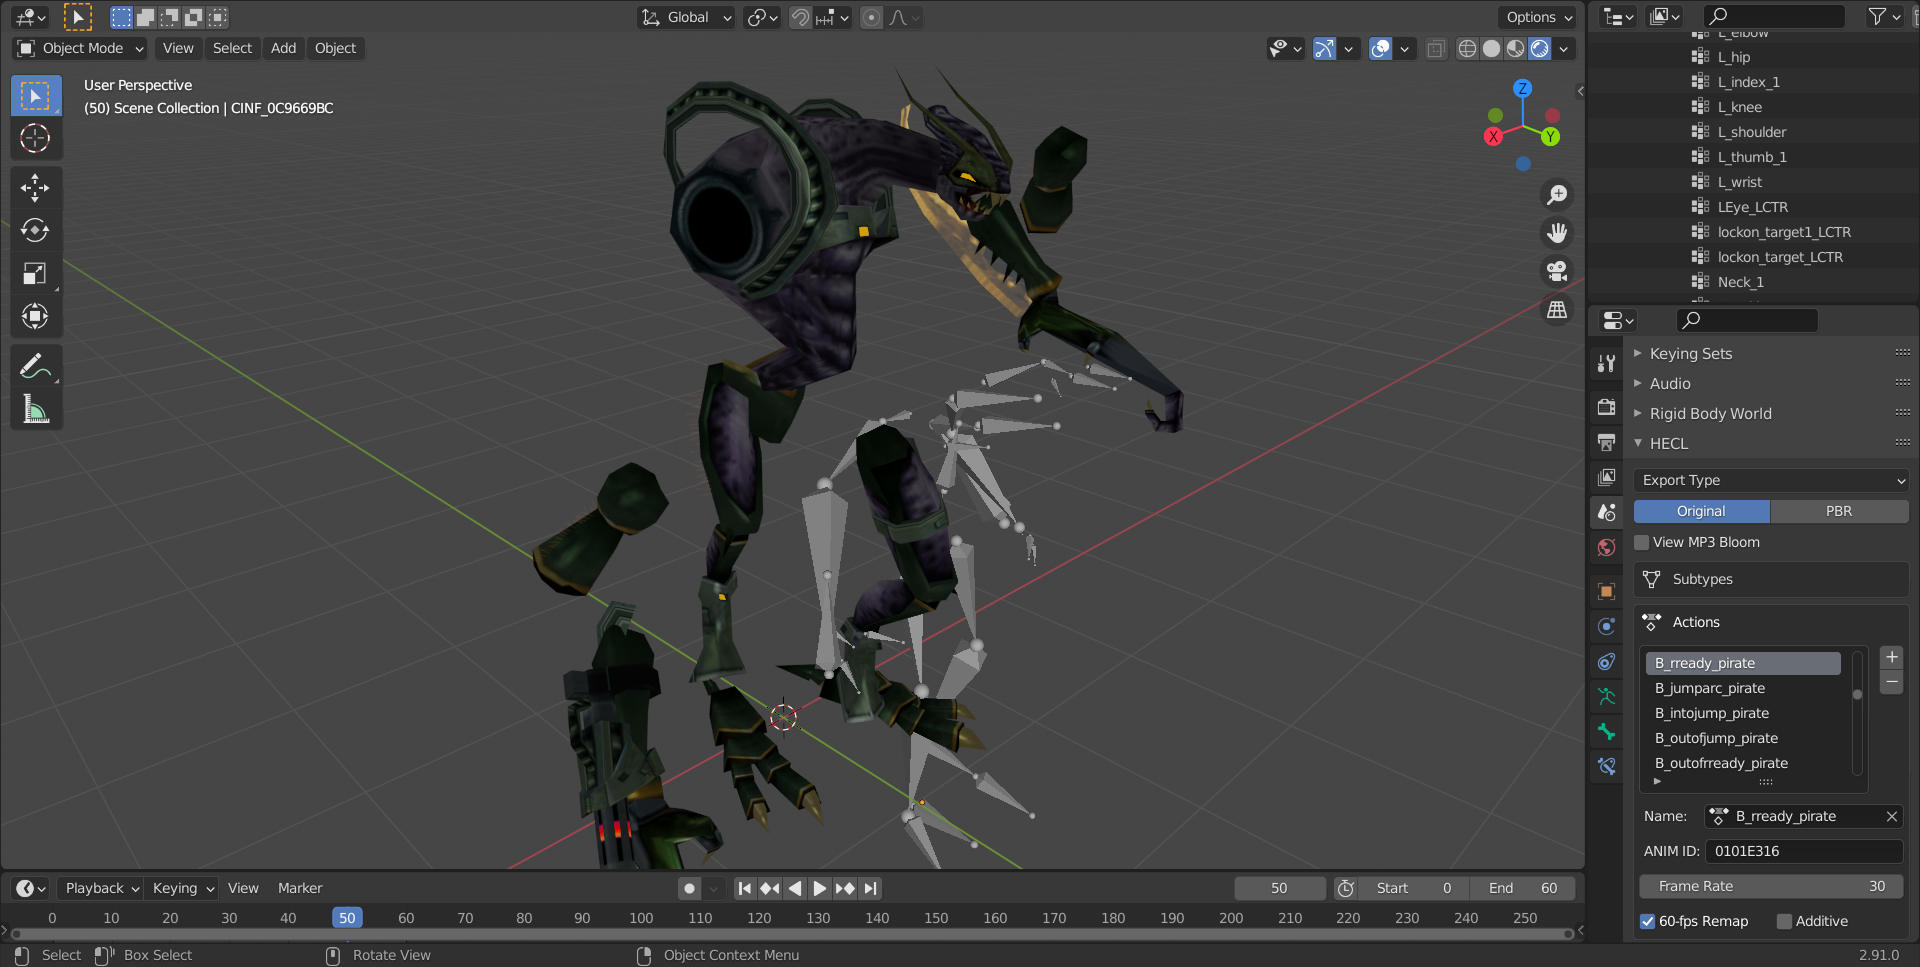
Task: Open the Object Constraints tab icon
Action: click(1607, 661)
